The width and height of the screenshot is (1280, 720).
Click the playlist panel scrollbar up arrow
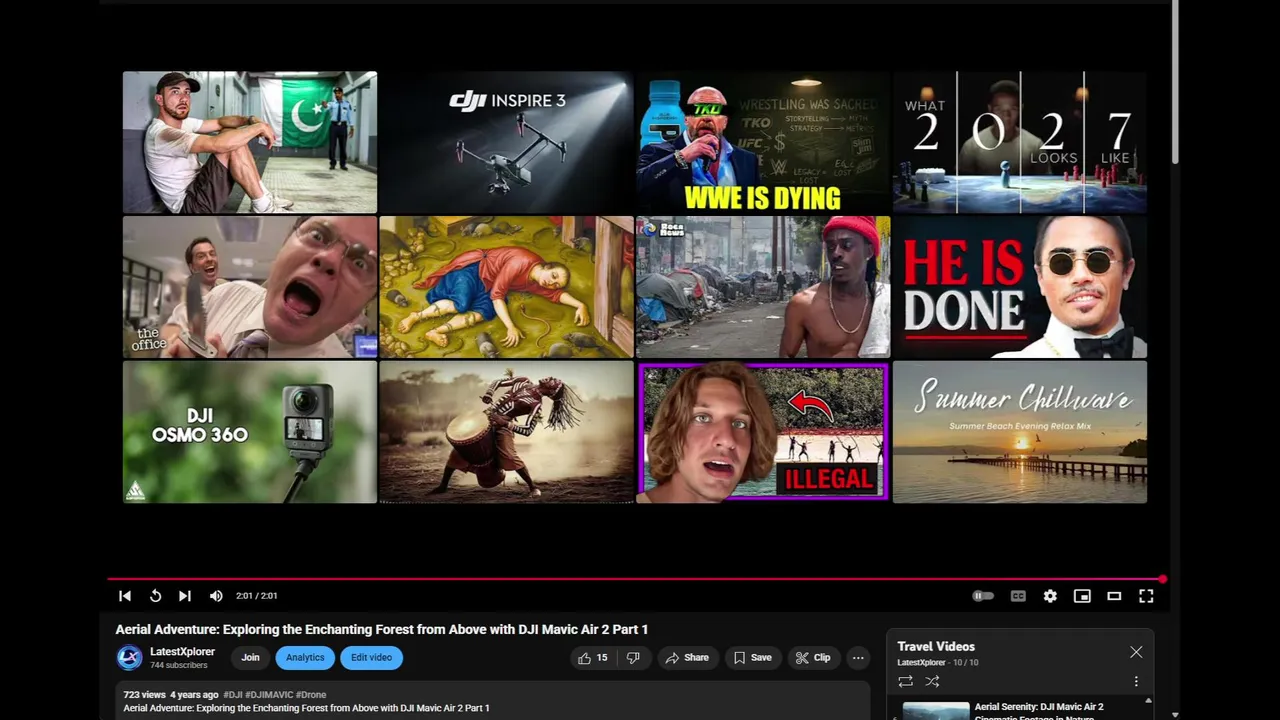tap(1148, 701)
